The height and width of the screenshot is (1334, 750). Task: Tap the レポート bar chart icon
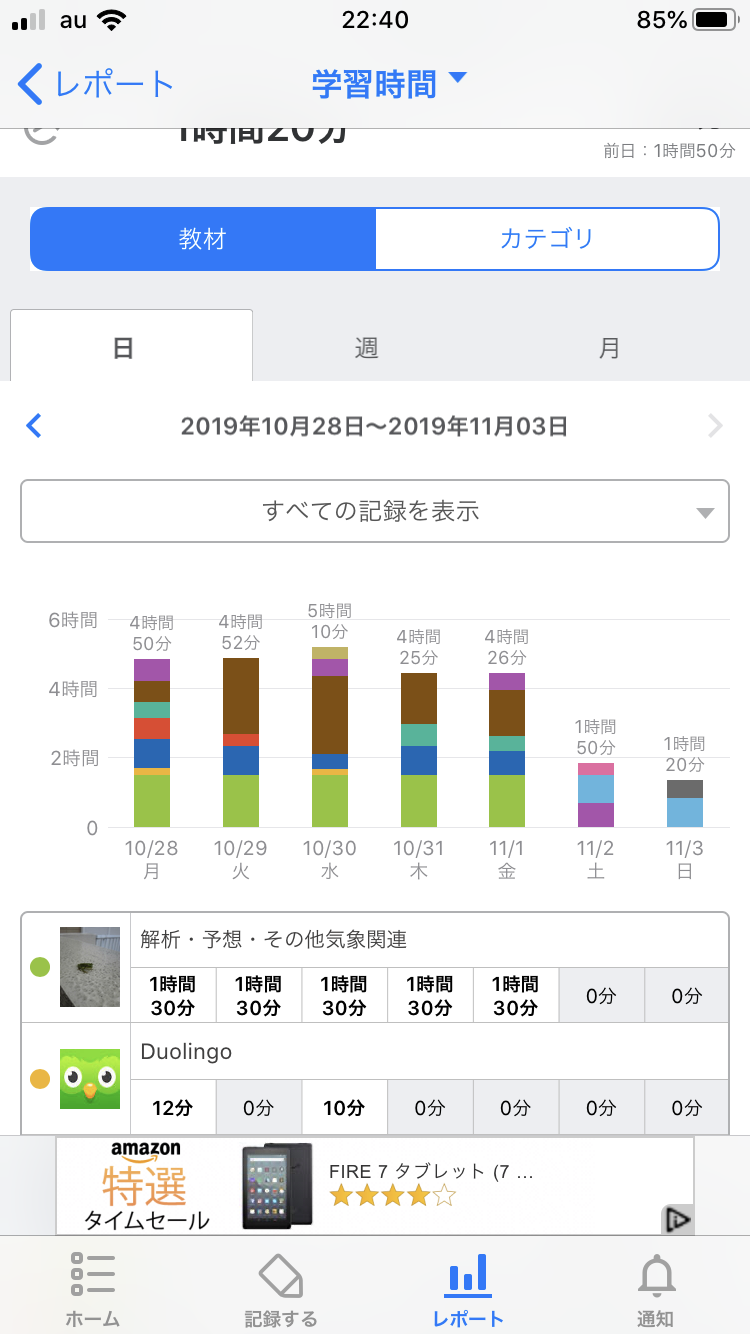[468, 1274]
